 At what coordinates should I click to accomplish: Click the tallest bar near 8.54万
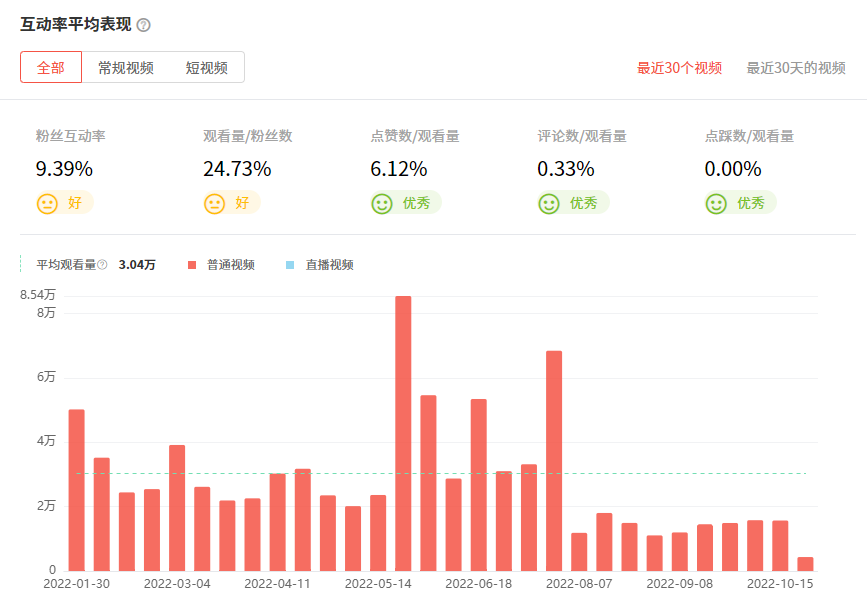[403, 433]
